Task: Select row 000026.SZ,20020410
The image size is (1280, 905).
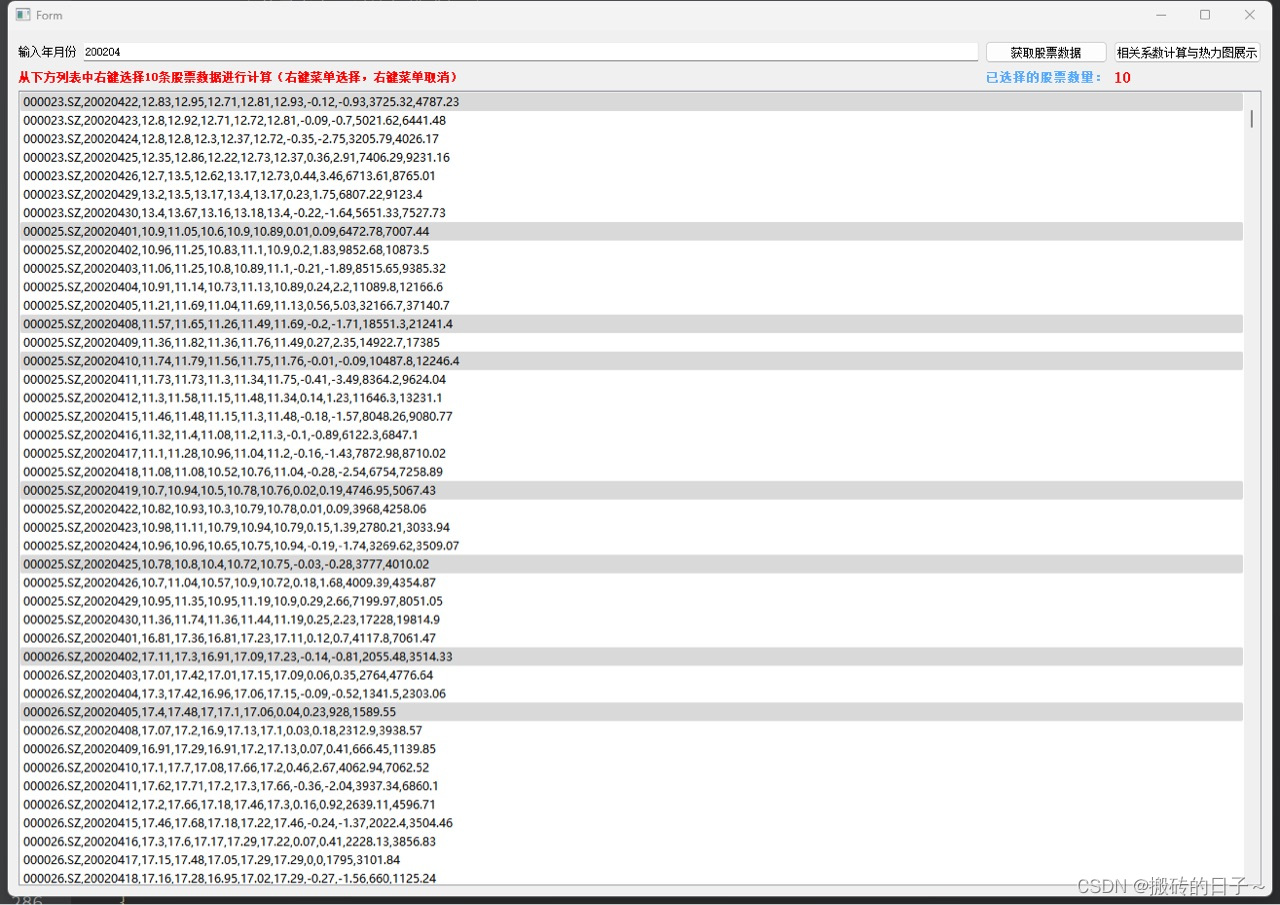Action: (x=631, y=768)
